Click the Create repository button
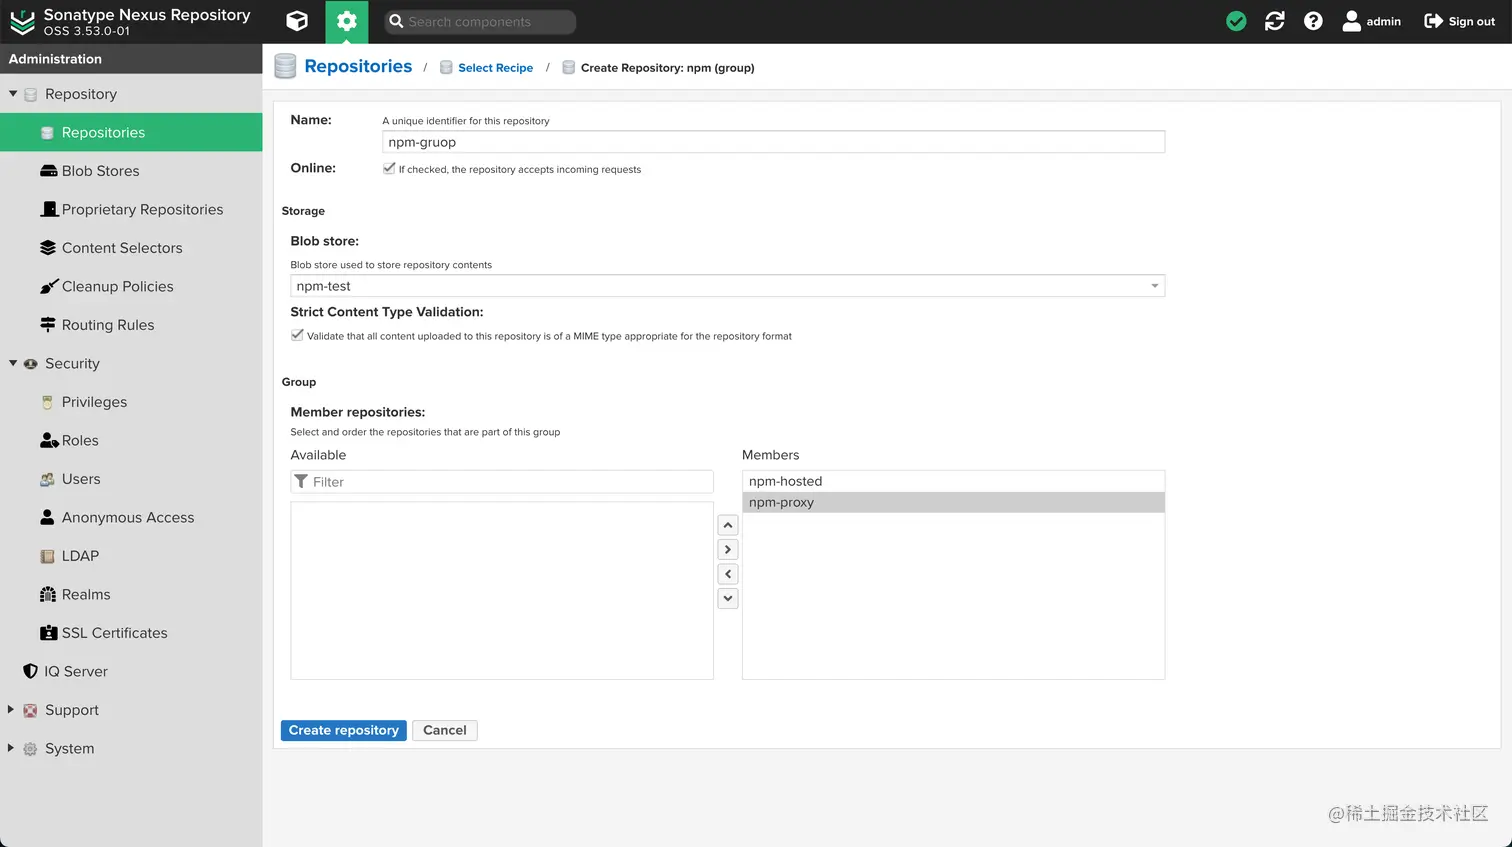 tap(343, 730)
